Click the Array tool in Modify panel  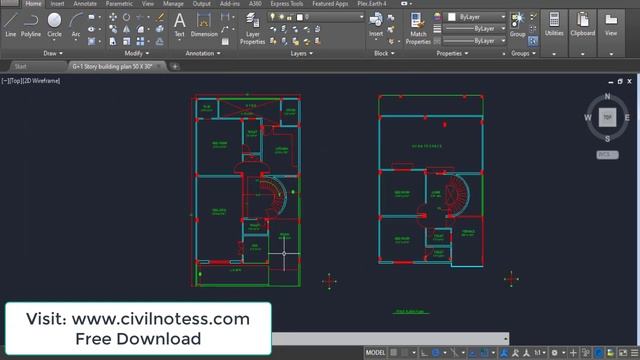(140, 41)
